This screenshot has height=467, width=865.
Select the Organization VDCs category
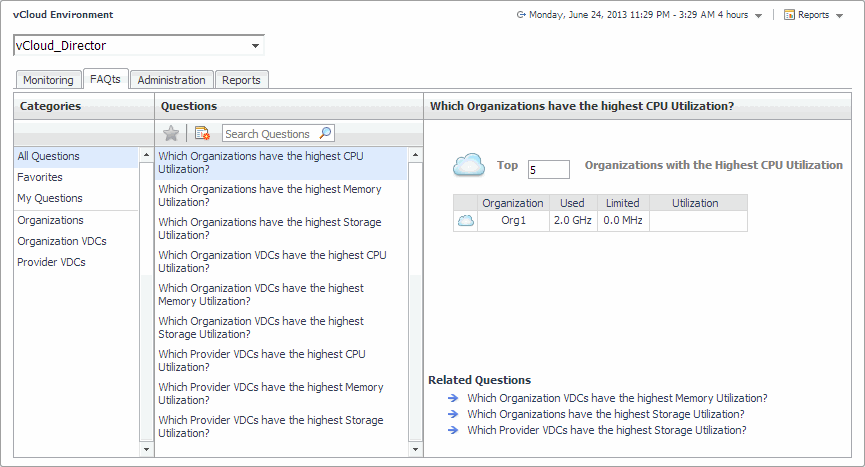click(62, 241)
